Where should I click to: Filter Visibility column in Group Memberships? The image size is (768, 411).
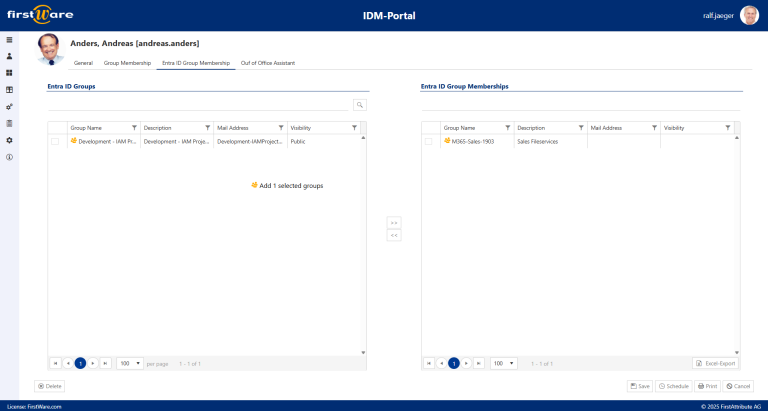point(728,128)
